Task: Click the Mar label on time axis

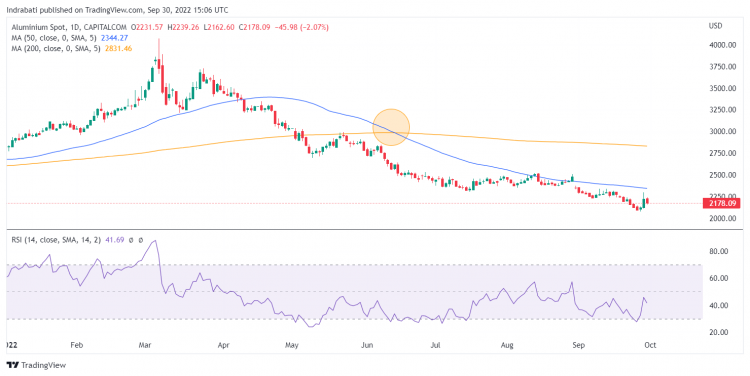Action: 144,345
